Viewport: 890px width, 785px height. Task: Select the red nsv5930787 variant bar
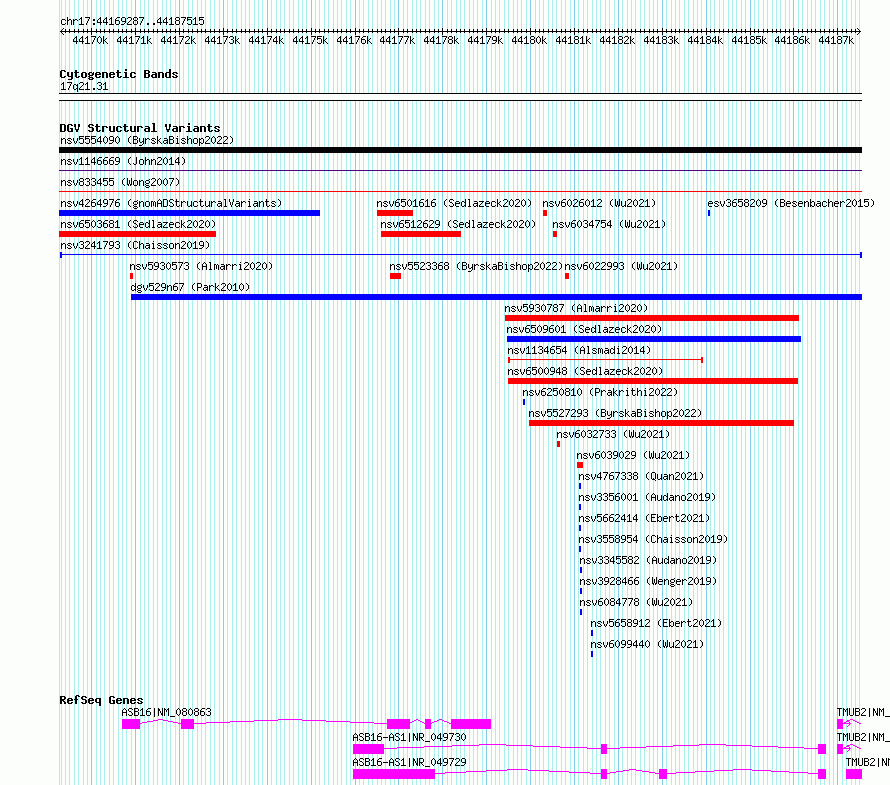(x=652, y=318)
